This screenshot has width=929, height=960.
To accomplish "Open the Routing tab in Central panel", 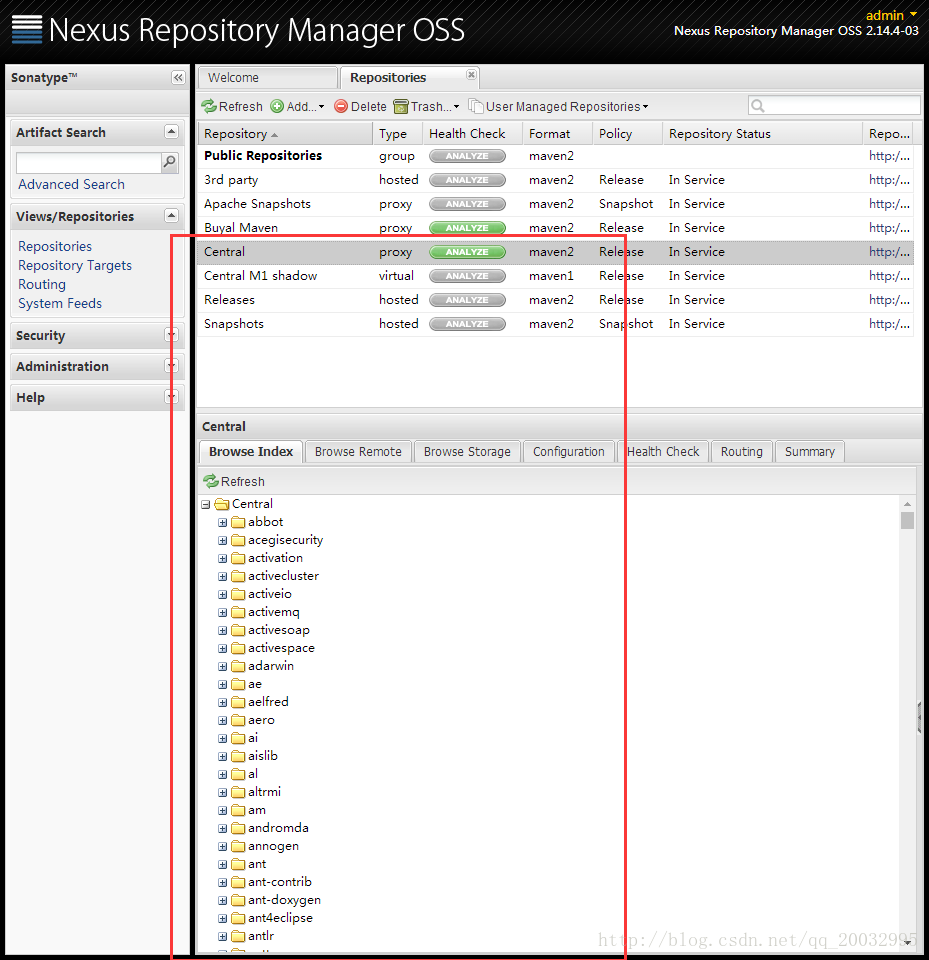I will coord(742,452).
